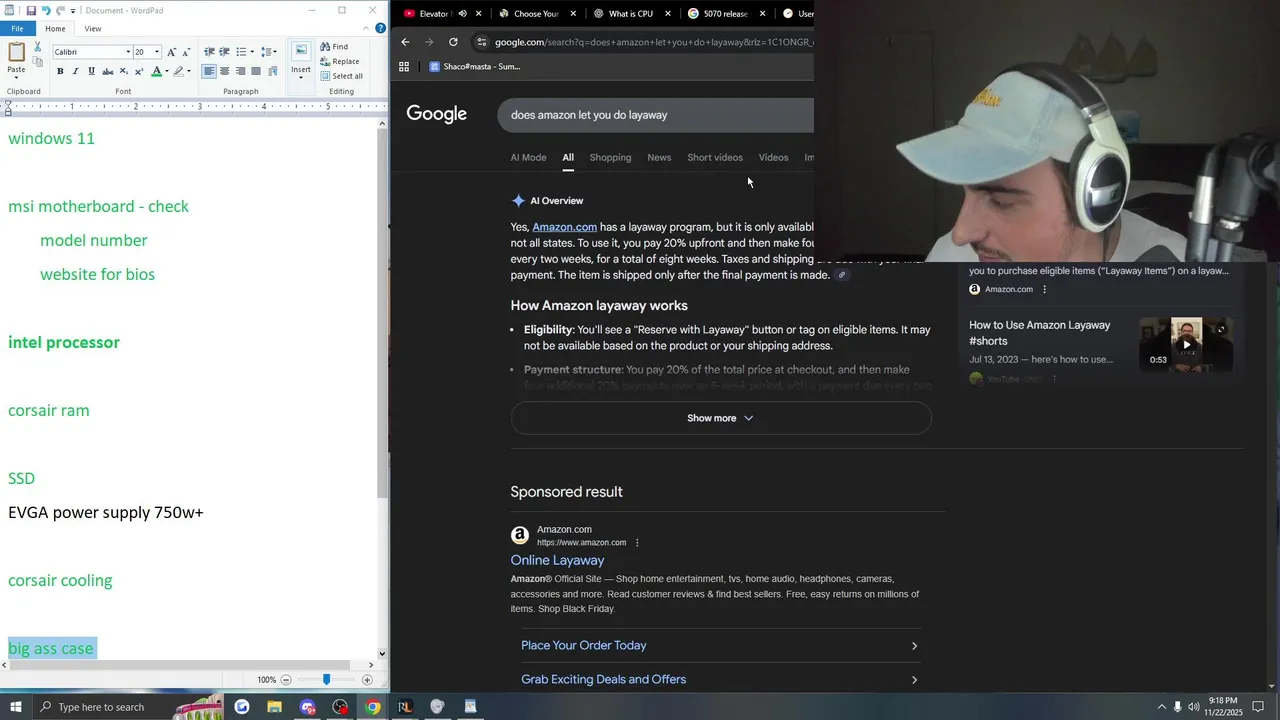Image resolution: width=1280 pixels, height=720 pixels.
Task: Switch to the View ribbon tab
Action: click(x=92, y=29)
